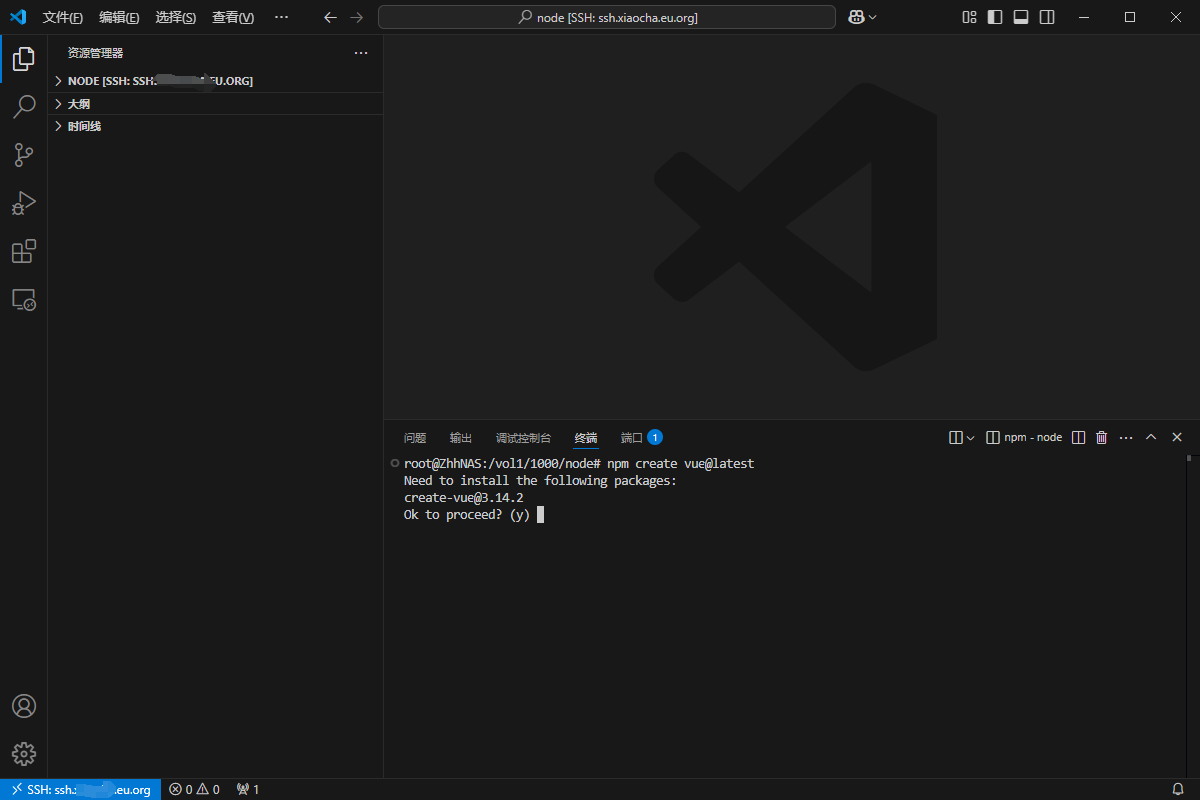The height and width of the screenshot is (800, 1200).
Task: Open the Remote Explorer view
Action: [24, 300]
